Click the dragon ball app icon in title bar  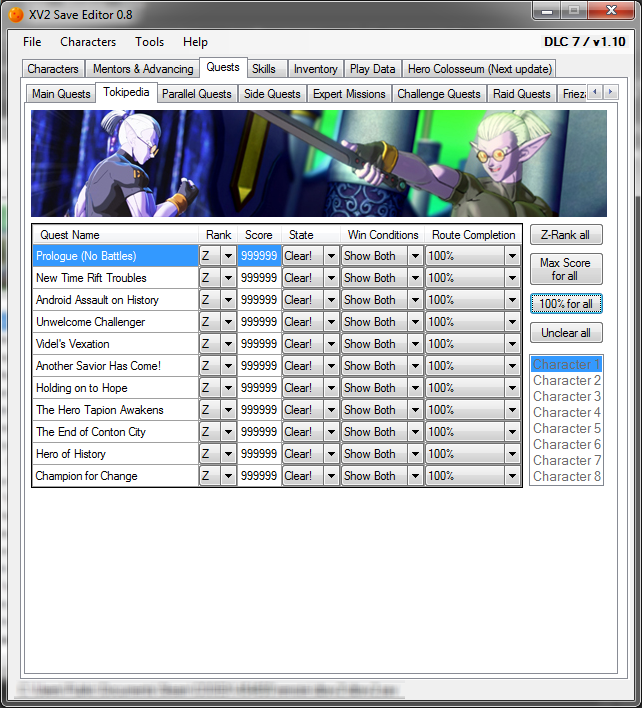[16, 15]
